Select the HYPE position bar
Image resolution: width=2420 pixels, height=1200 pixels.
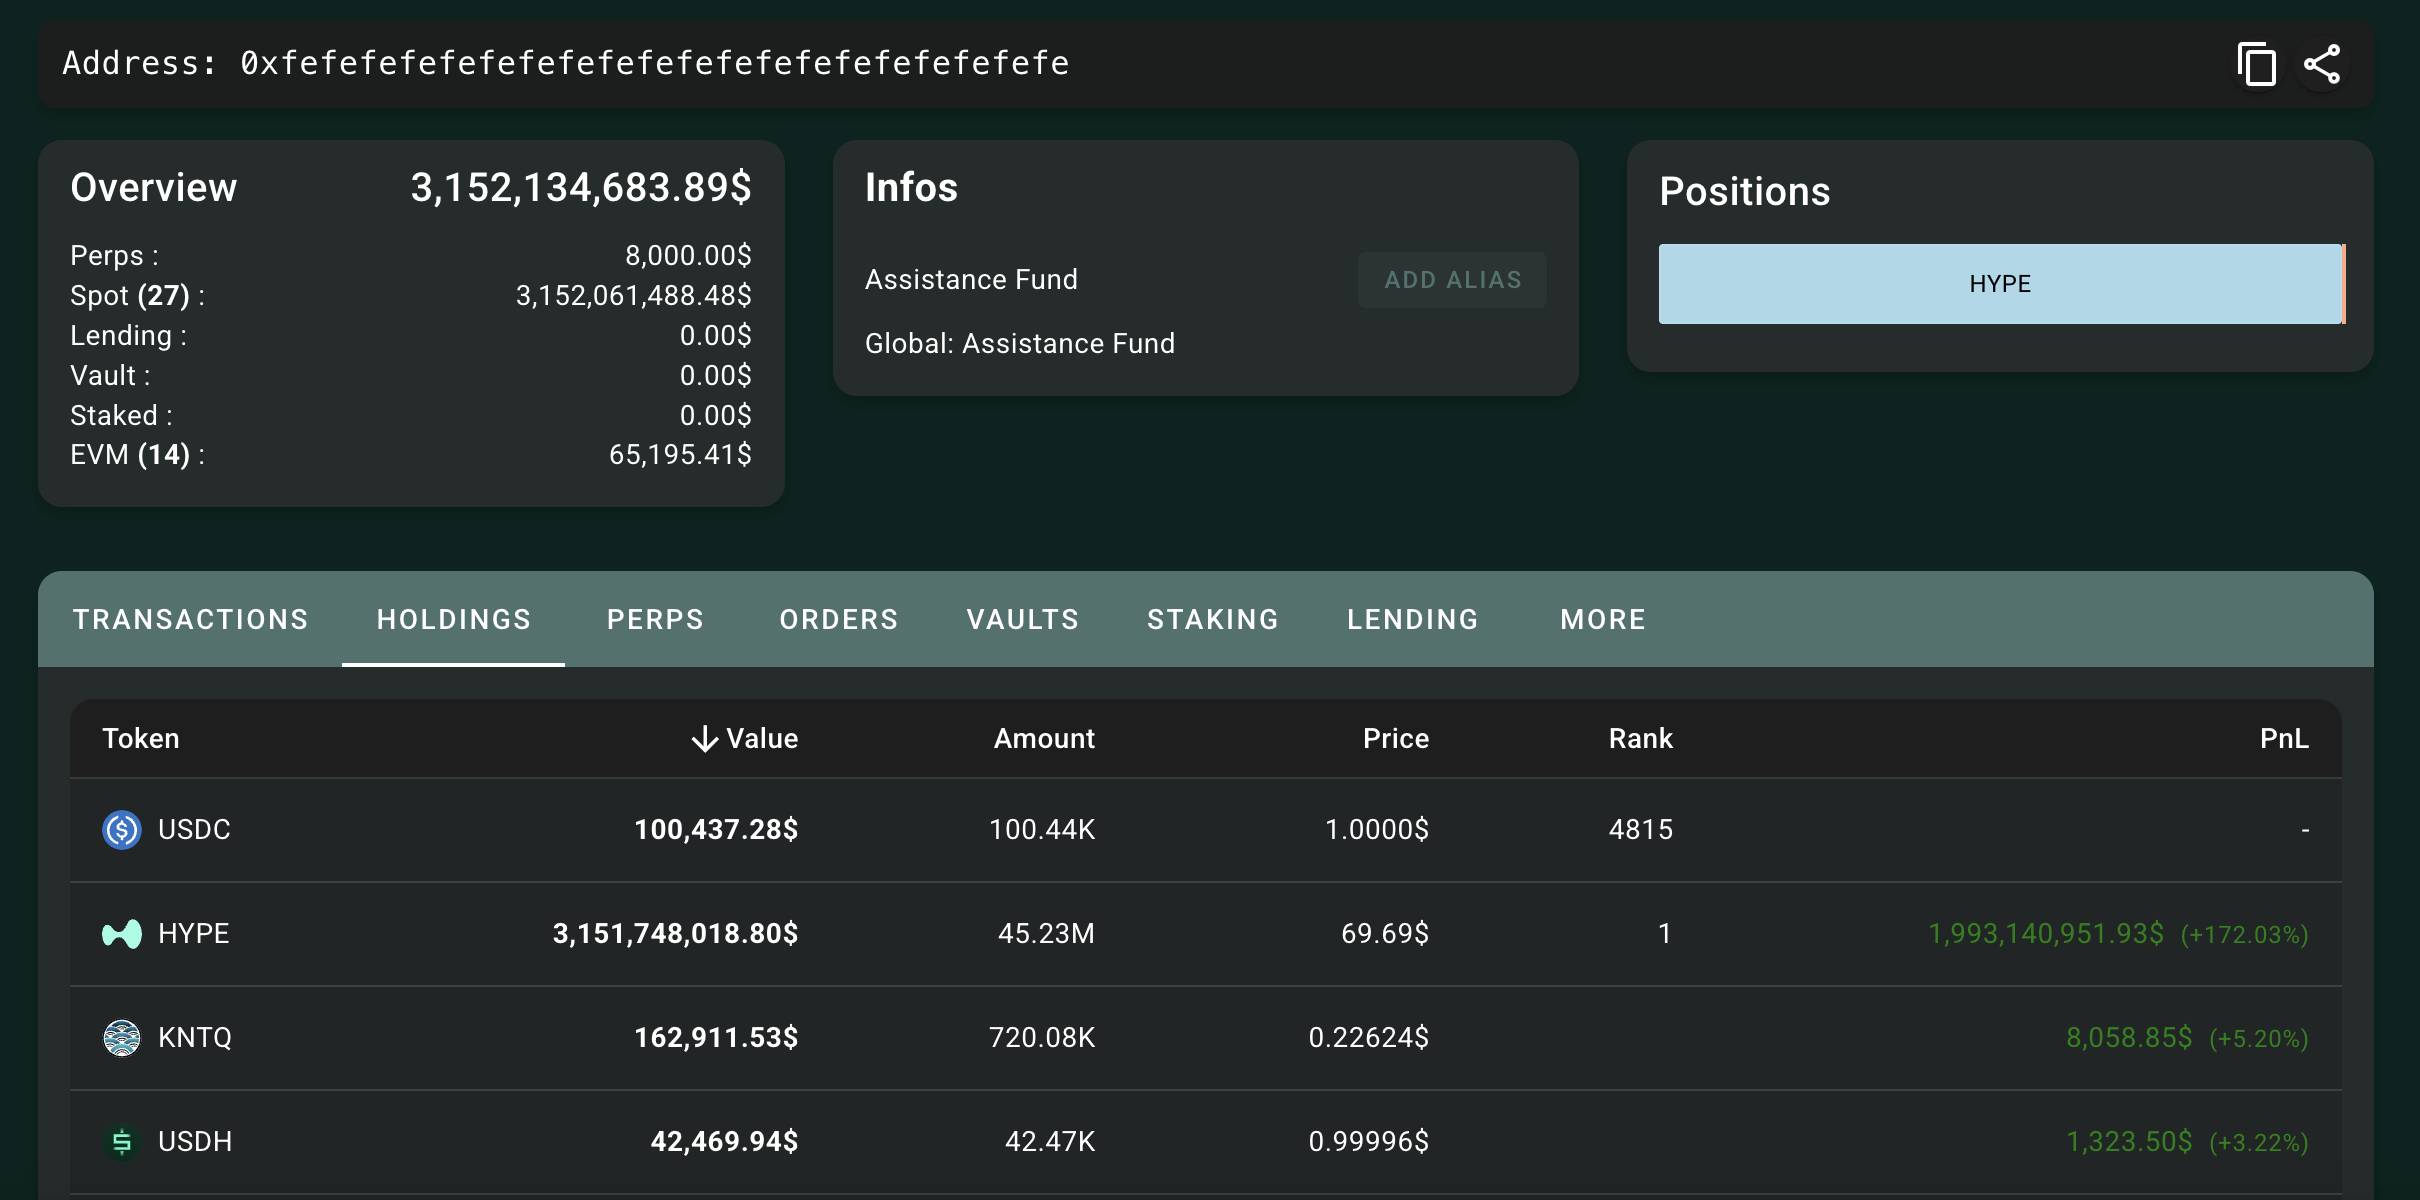(x=2000, y=284)
